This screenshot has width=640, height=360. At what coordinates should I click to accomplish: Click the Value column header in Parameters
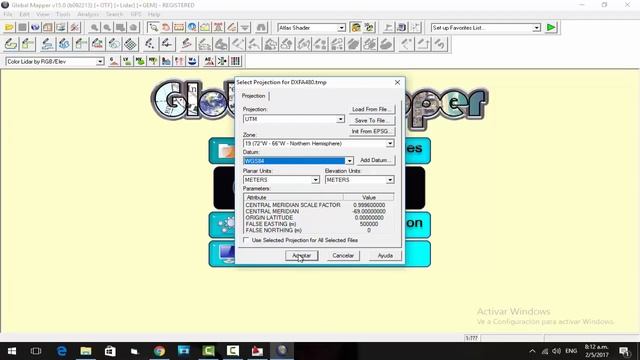click(369, 197)
